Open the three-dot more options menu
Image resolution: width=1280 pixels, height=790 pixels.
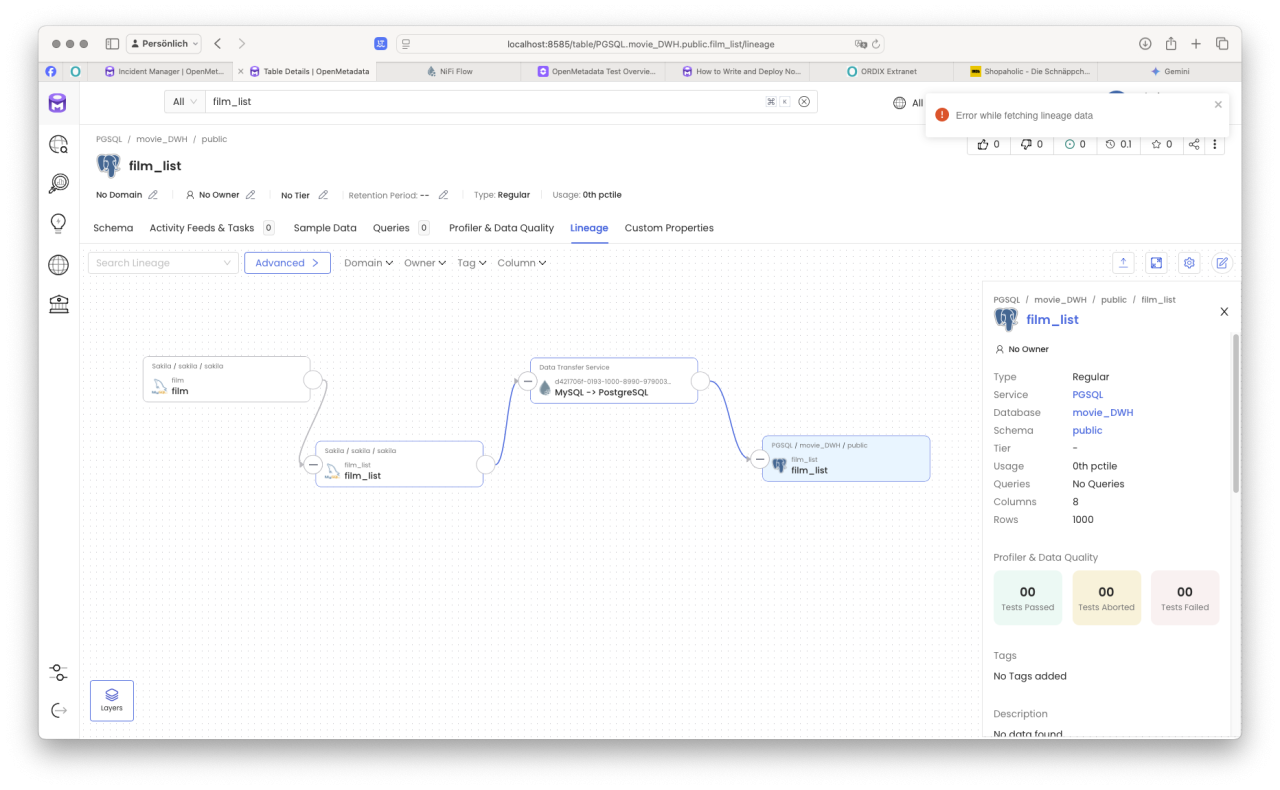1215,144
